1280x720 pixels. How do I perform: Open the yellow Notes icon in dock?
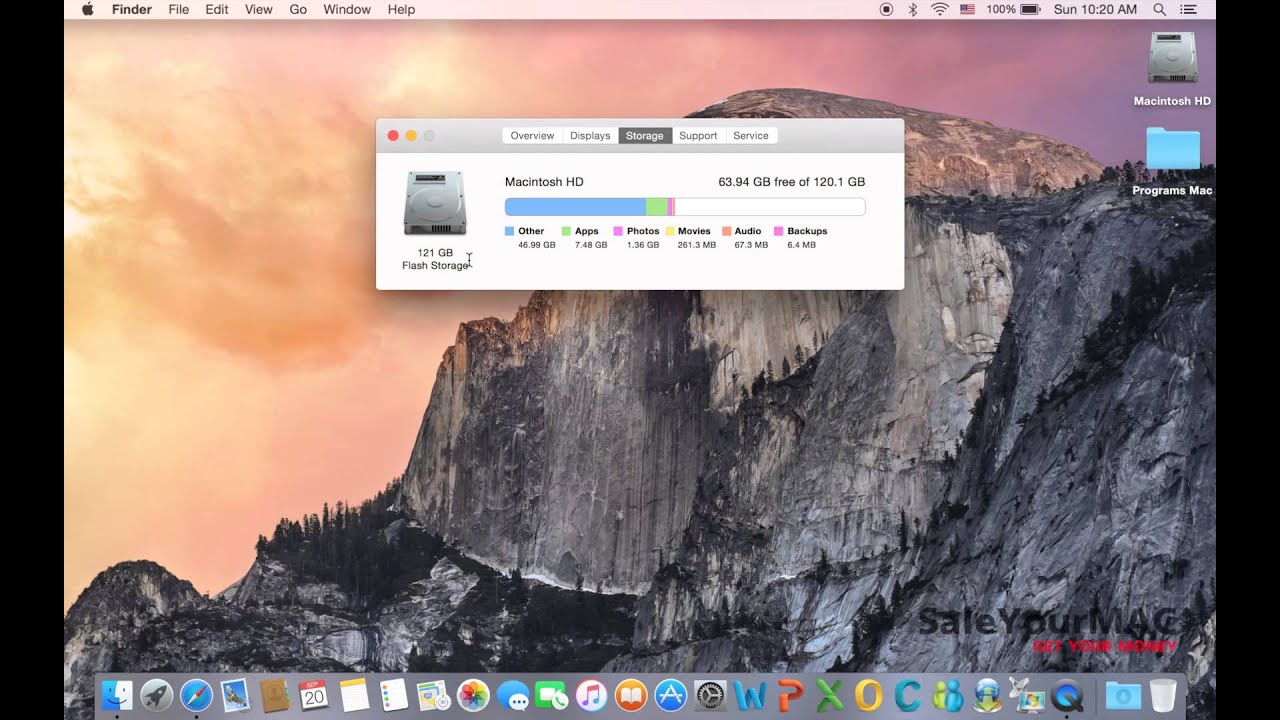click(354, 695)
